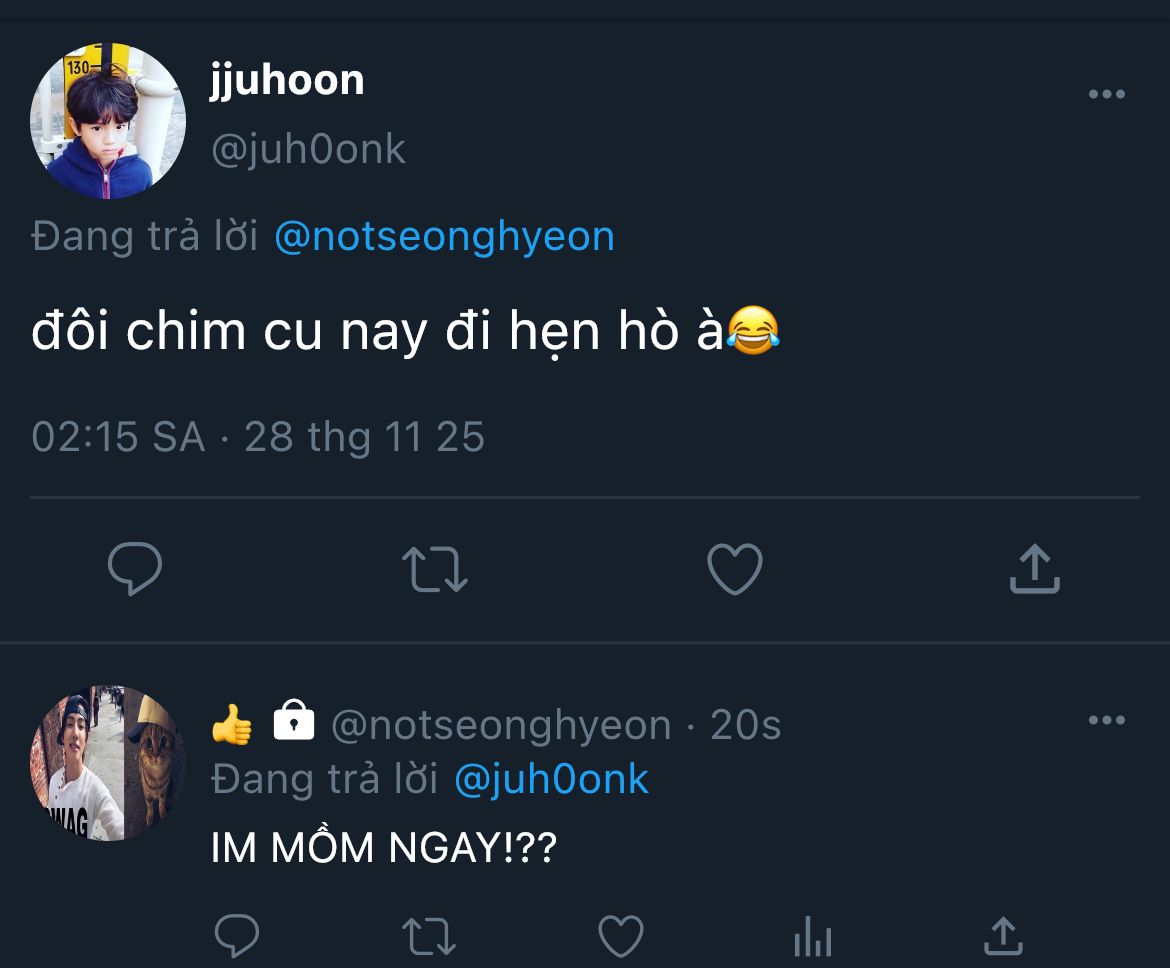This screenshot has height=968, width=1170.
Task: Open jjuhoon's profile picture
Action: click(x=108, y=120)
